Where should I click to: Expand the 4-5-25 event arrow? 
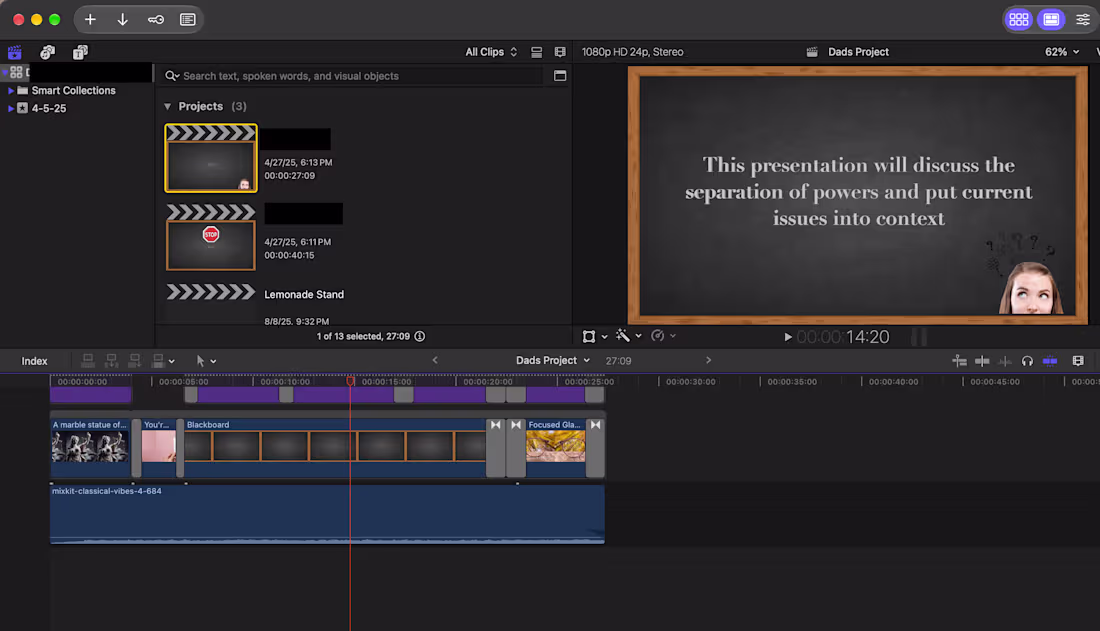click(11, 108)
